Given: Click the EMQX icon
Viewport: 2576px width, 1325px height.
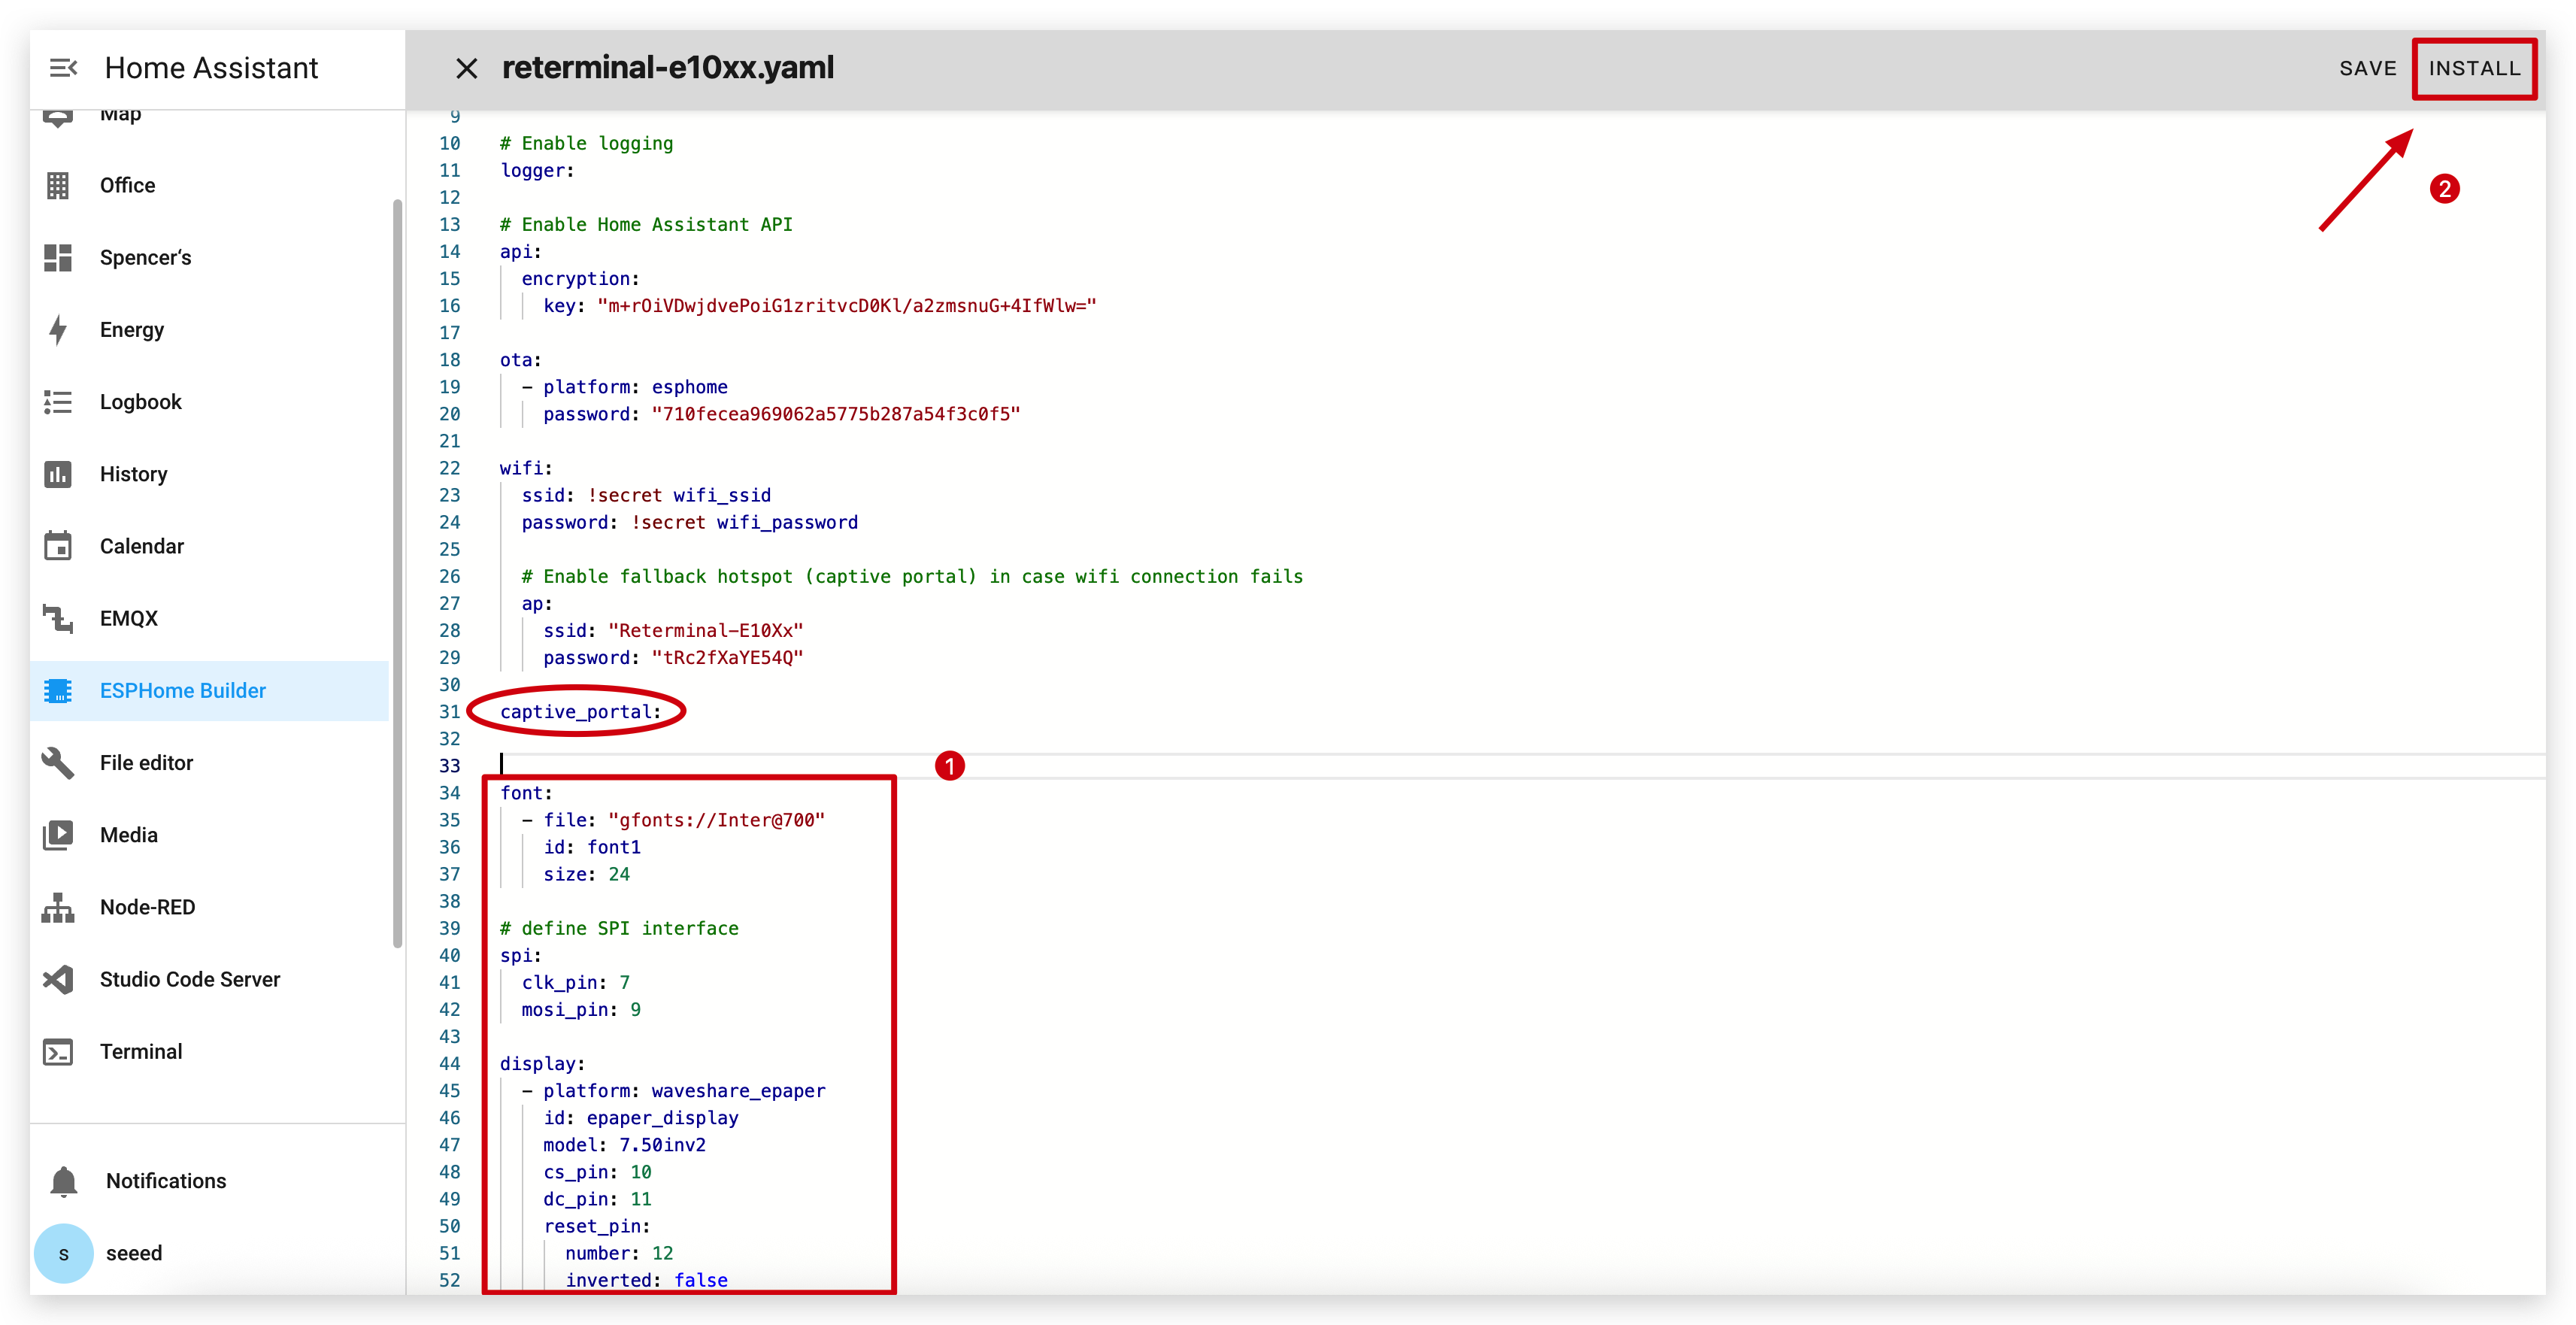Looking at the screenshot, I should tap(58, 618).
